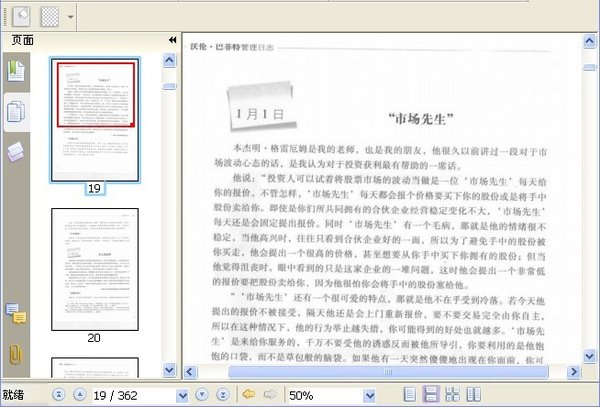Click the 50% zoom level field
Screen dimensions: 600x407
pos(325,395)
